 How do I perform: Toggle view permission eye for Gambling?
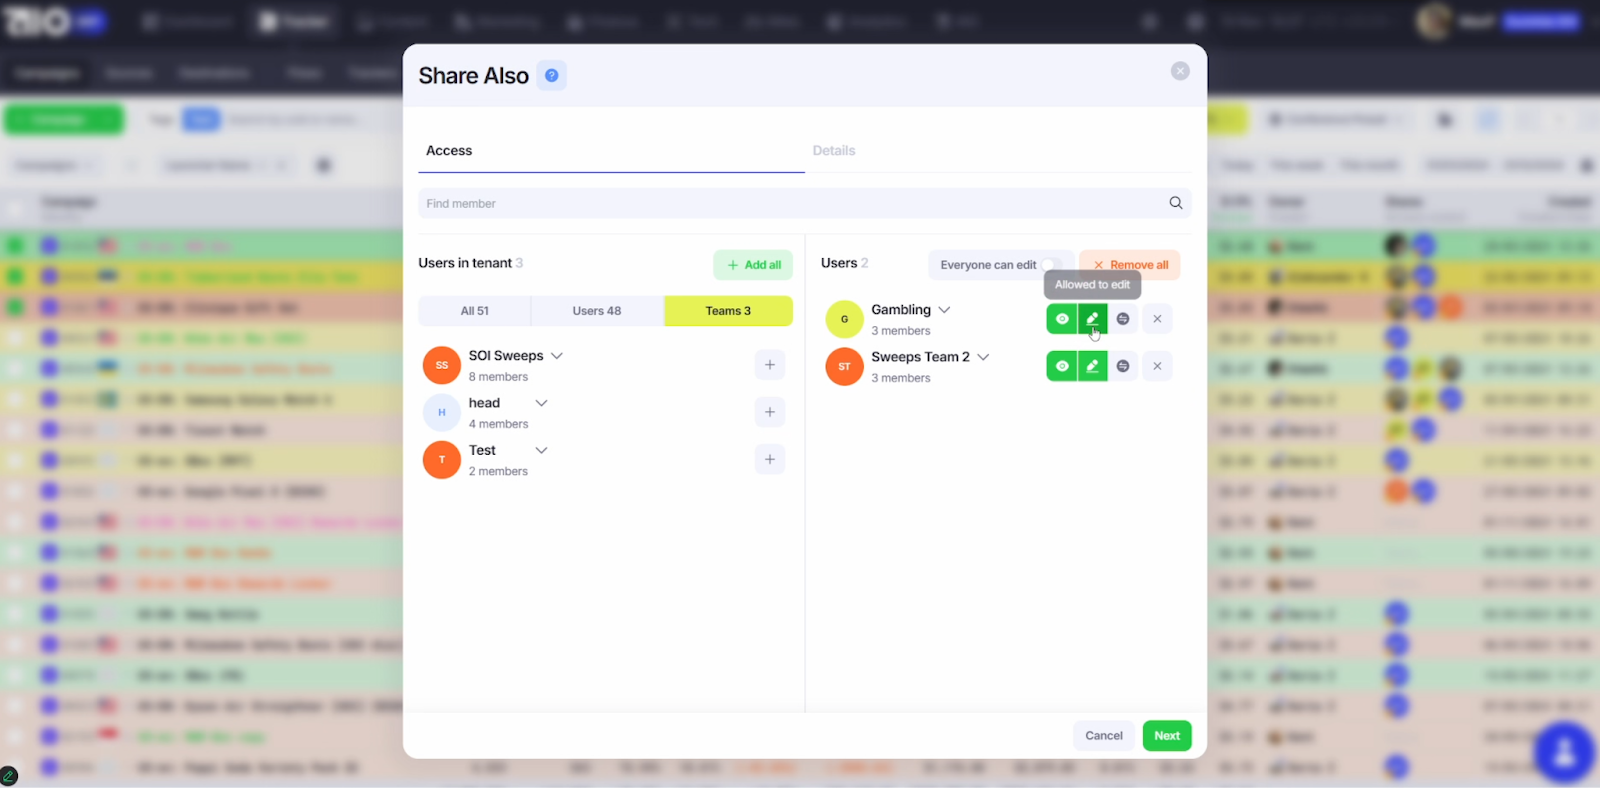1062,319
